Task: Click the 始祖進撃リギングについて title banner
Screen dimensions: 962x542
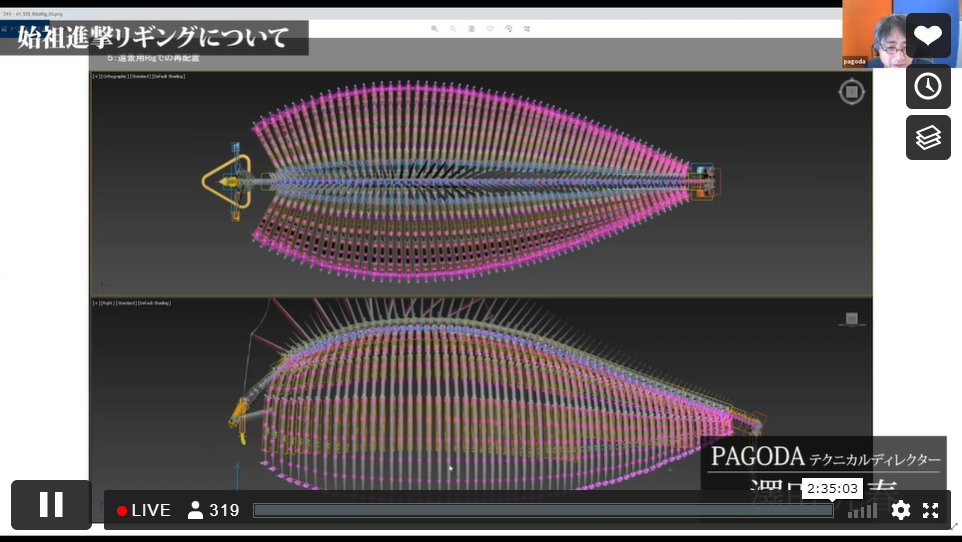Action: pyautogui.click(x=153, y=38)
